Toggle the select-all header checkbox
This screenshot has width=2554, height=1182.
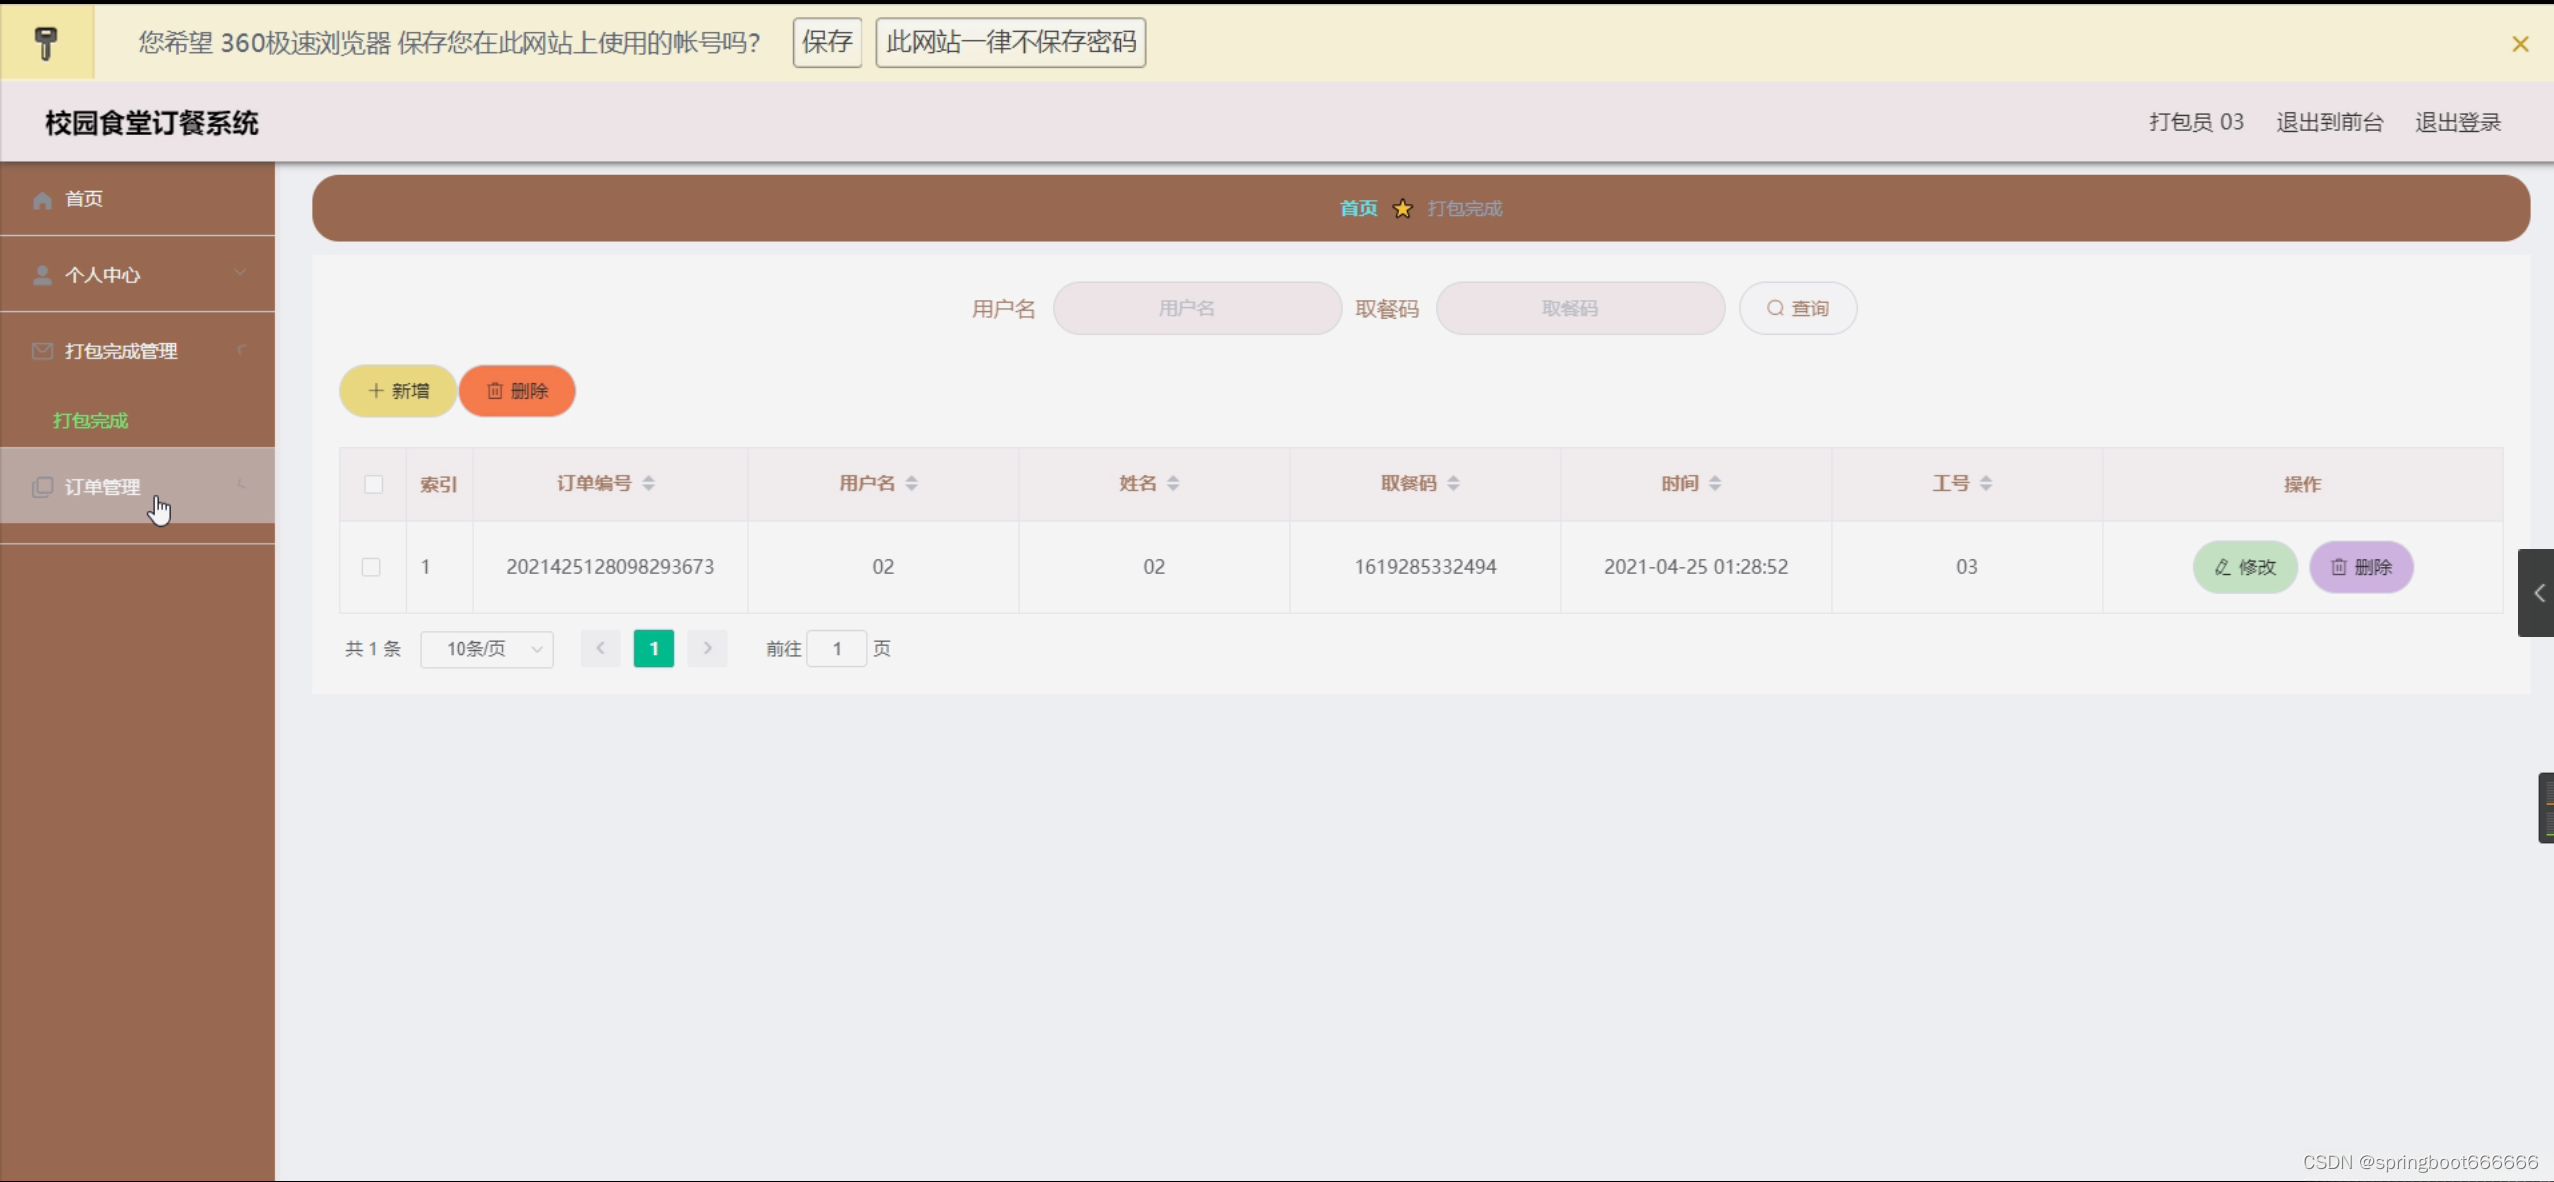point(373,484)
